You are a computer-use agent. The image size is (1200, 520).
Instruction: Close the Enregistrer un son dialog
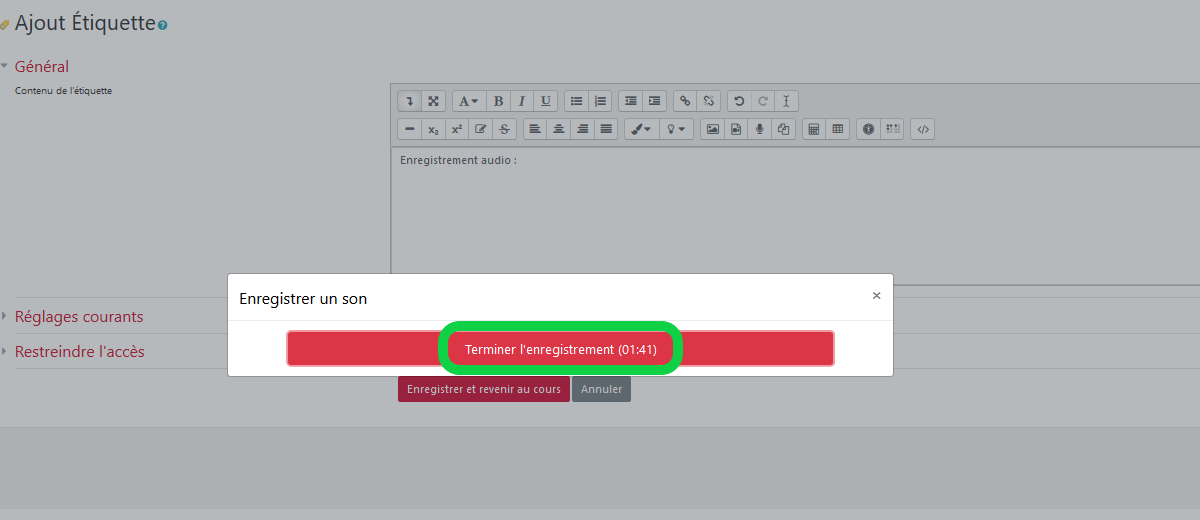click(x=876, y=296)
